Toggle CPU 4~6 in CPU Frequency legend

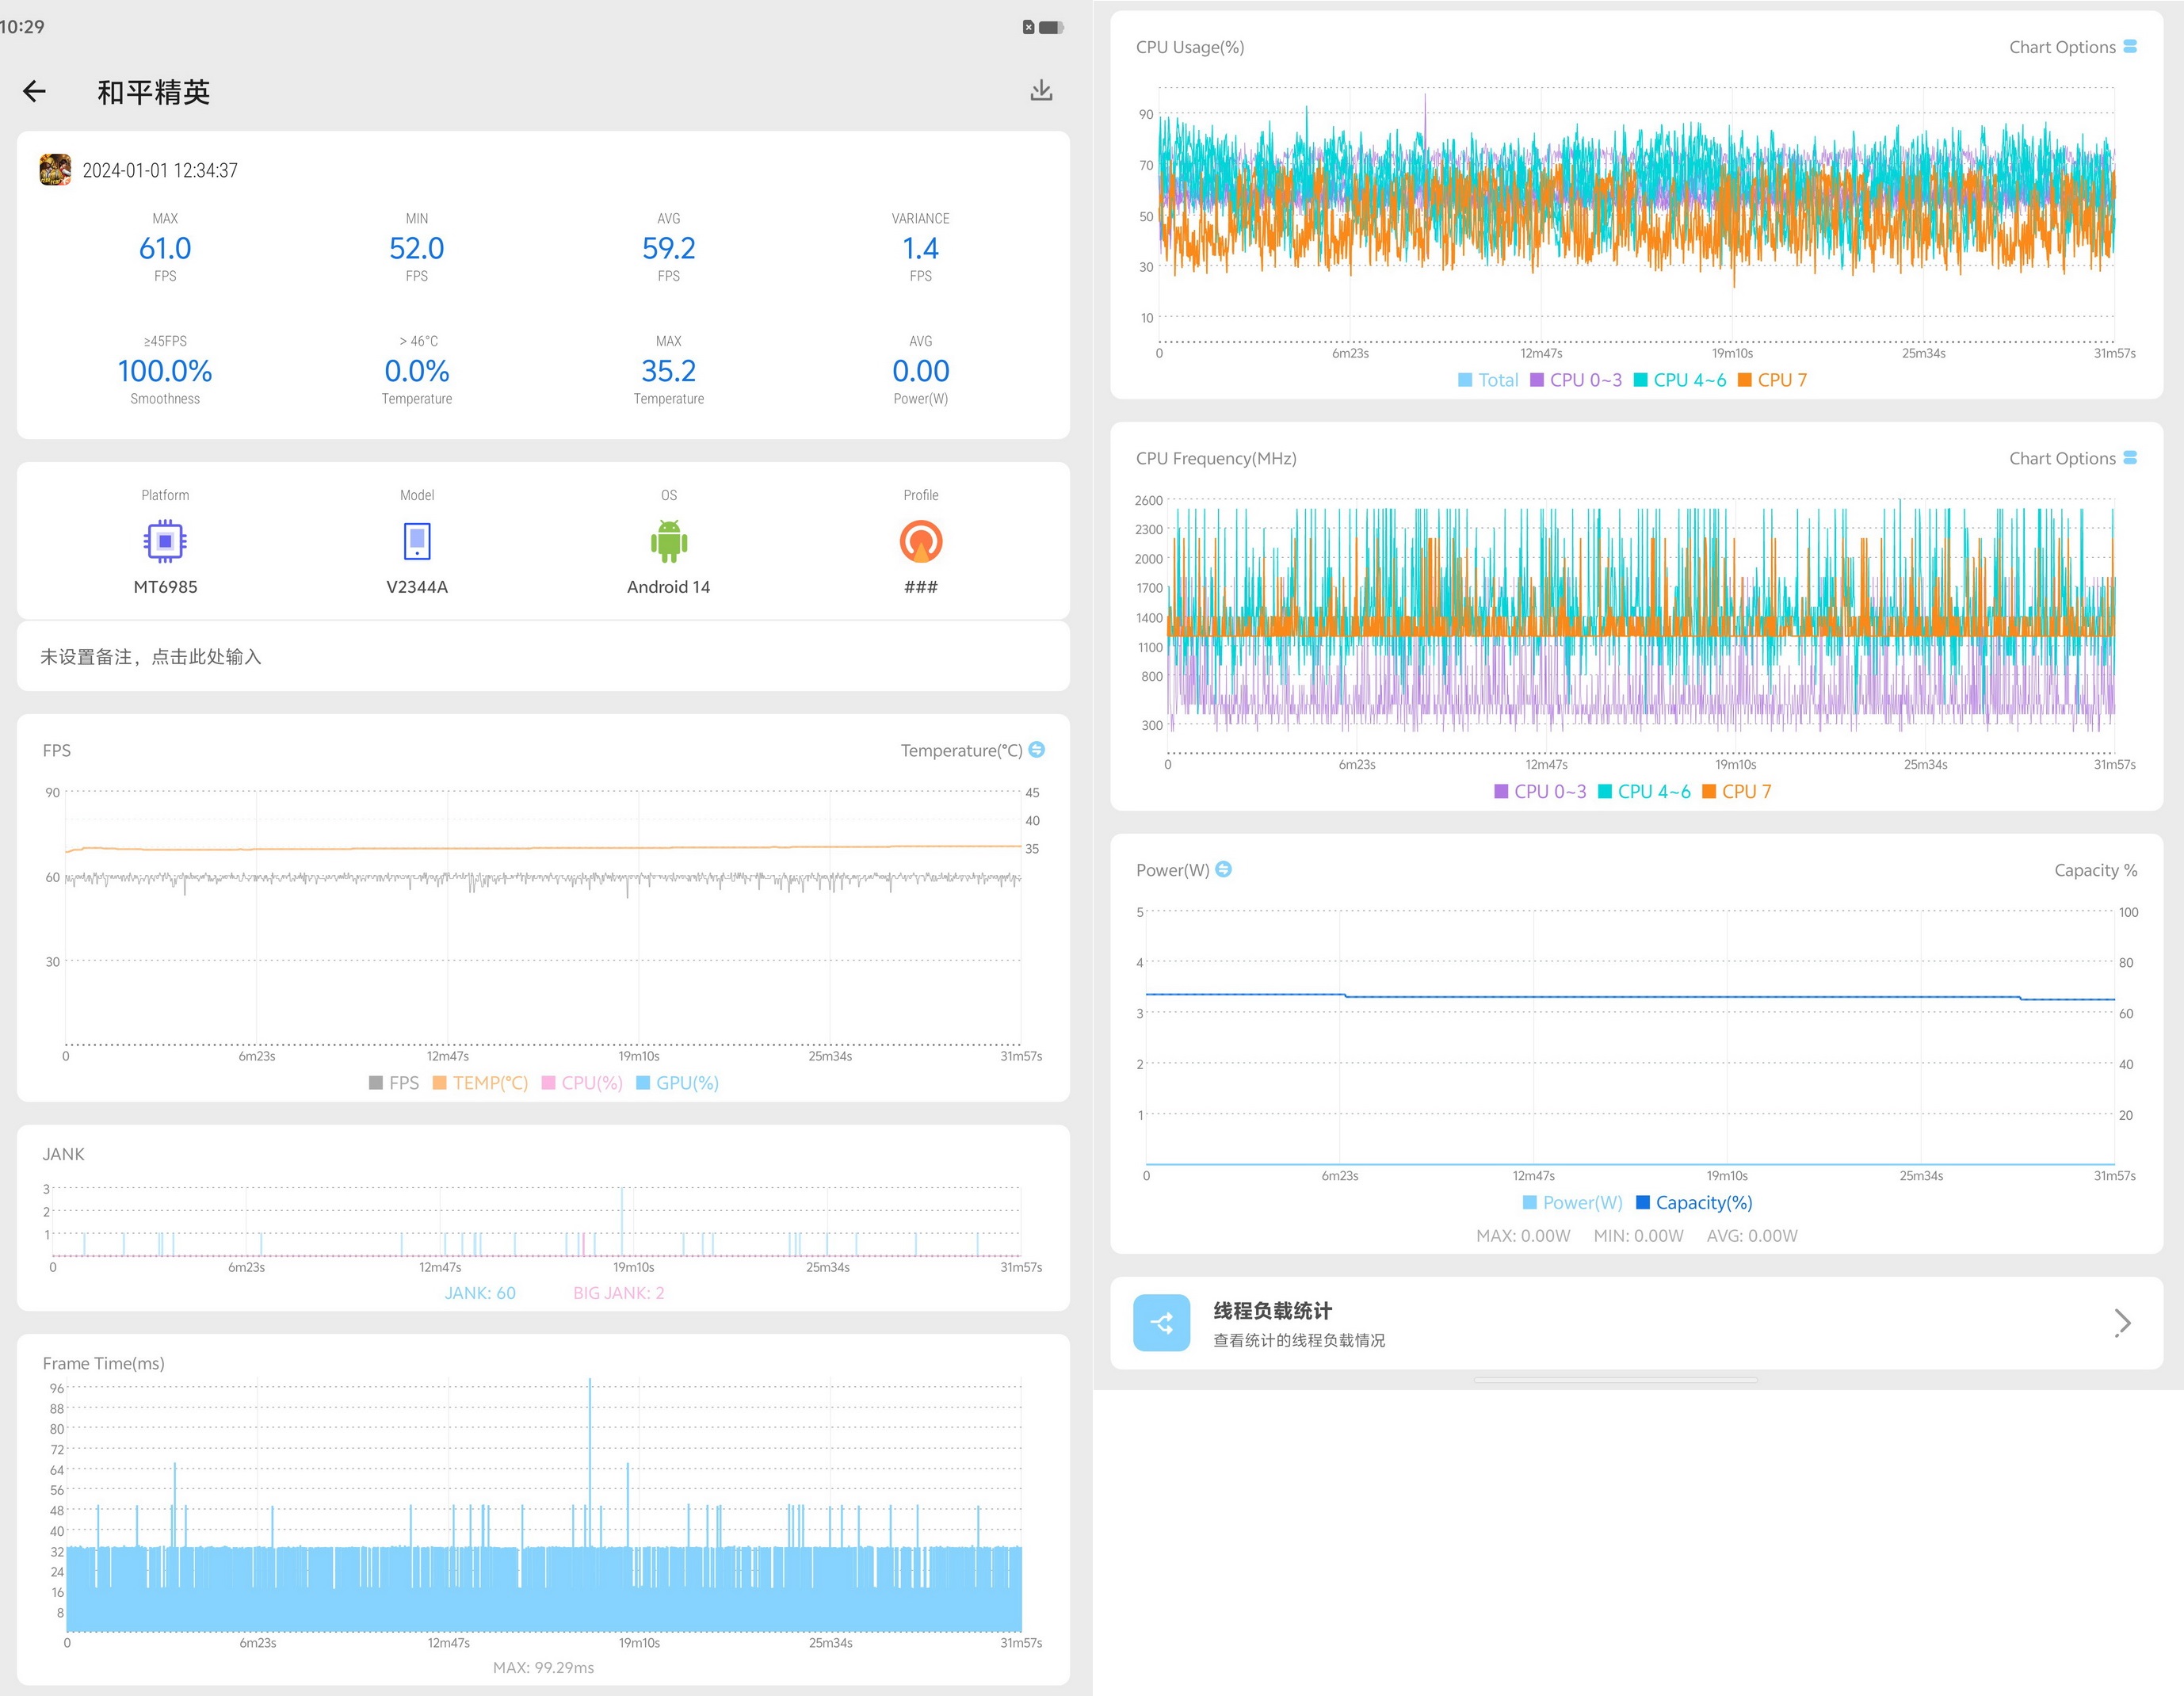[x=1644, y=792]
